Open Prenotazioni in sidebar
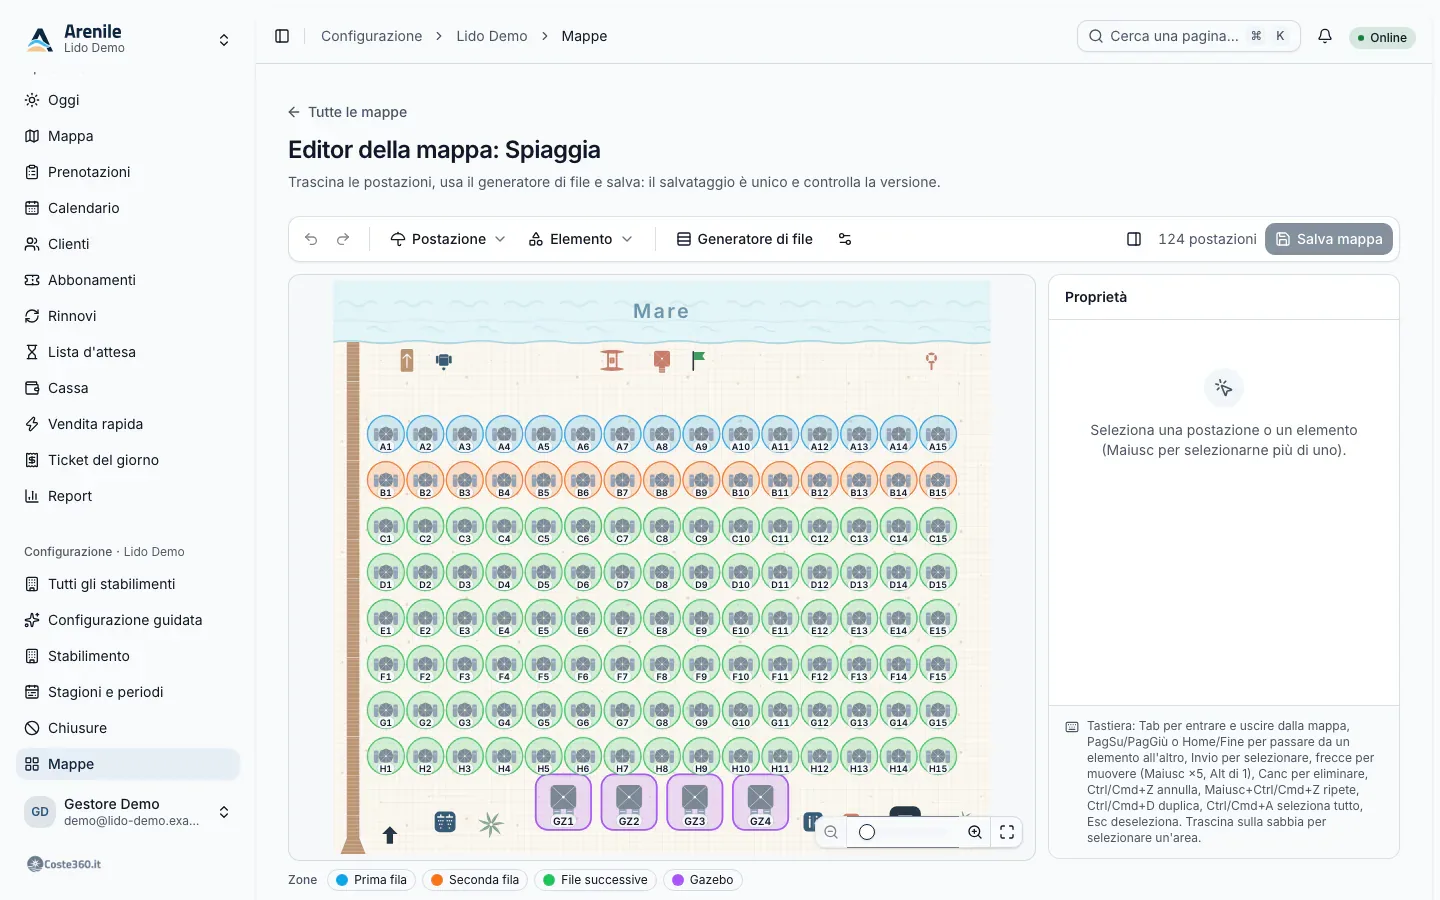The width and height of the screenshot is (1440, 900). click(x=128, y=172)
